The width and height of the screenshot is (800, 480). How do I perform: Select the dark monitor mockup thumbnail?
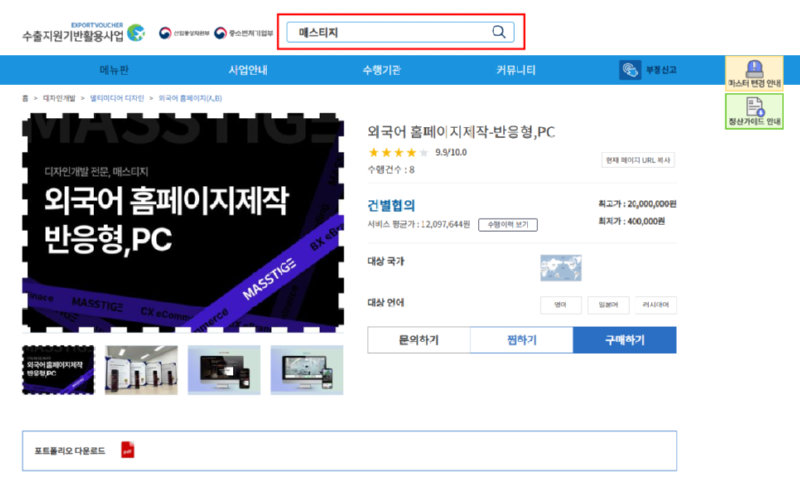(224, 370)
